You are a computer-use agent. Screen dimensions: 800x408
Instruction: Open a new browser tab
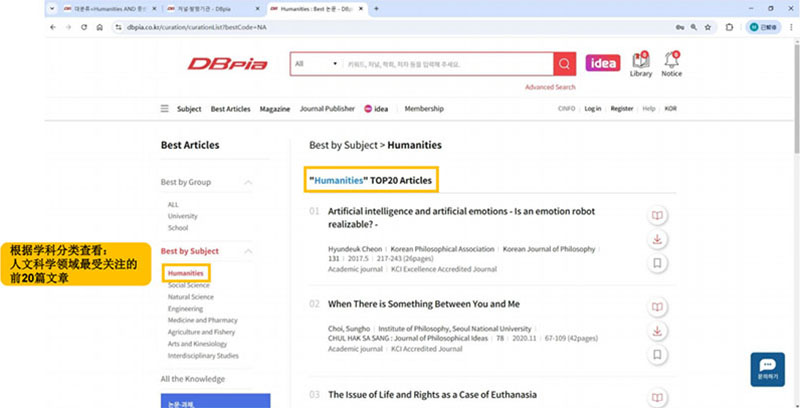point(377,9)
